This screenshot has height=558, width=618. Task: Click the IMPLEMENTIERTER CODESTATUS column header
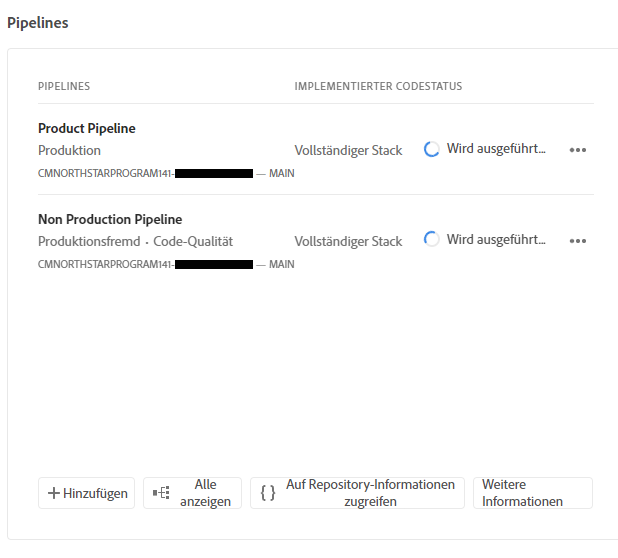click(378, 86)
